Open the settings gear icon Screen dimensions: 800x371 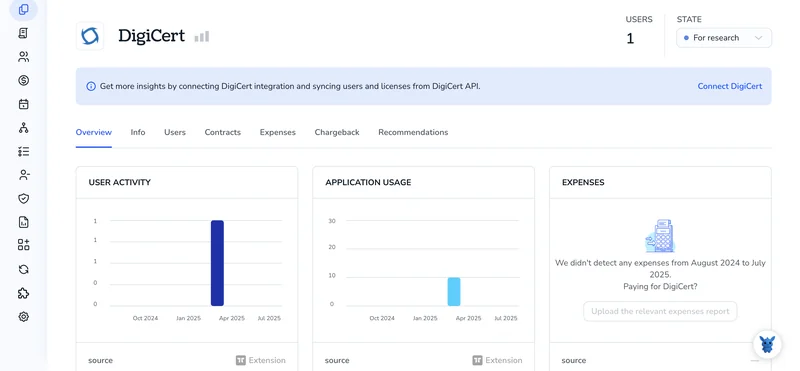coord(23,316)
